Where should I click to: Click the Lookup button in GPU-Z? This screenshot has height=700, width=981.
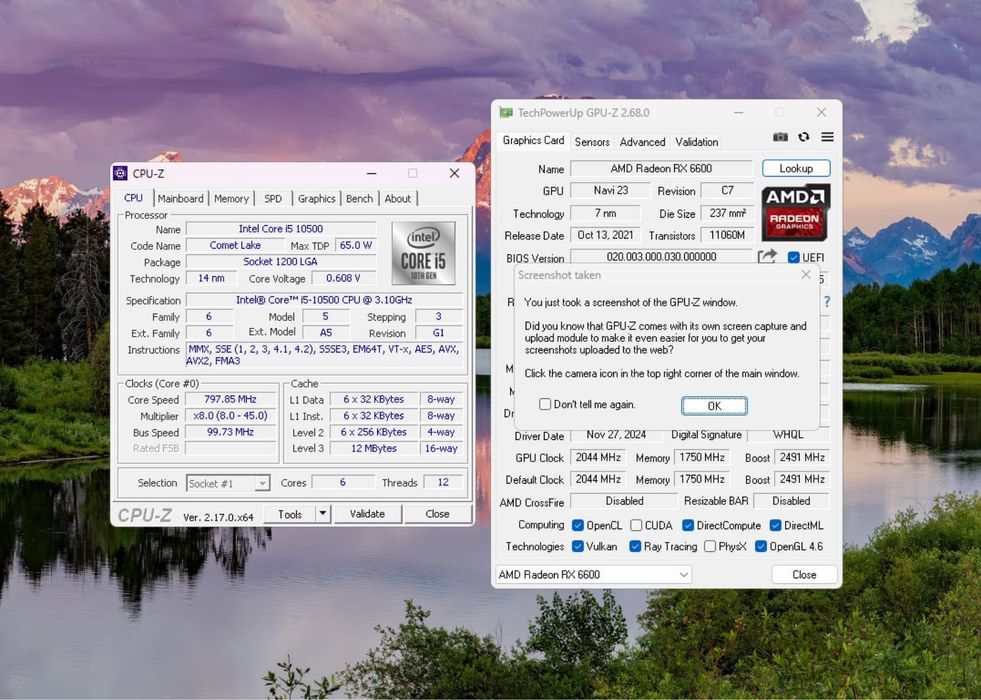(x=796, y=168)
